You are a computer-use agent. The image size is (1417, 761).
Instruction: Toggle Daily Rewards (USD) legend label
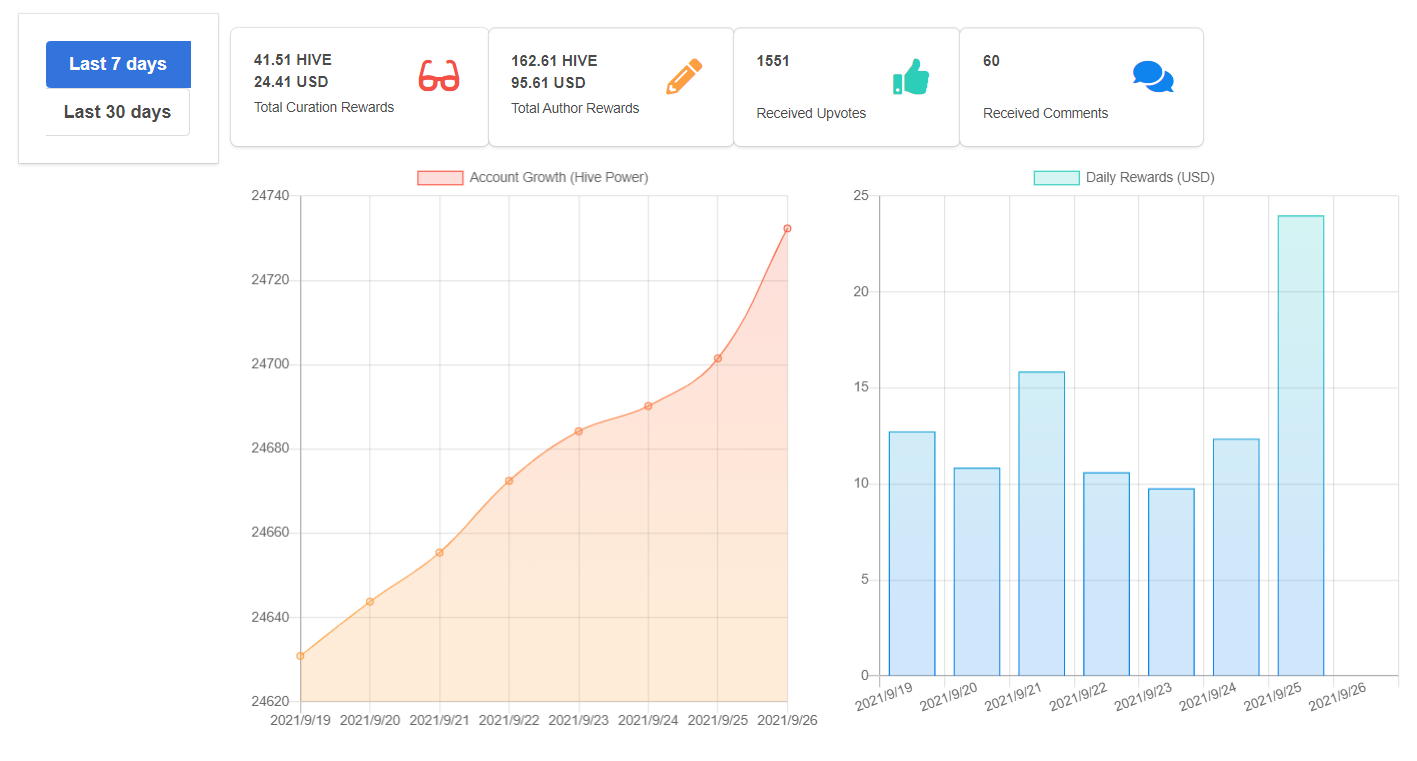click(x=1150, y=177)
